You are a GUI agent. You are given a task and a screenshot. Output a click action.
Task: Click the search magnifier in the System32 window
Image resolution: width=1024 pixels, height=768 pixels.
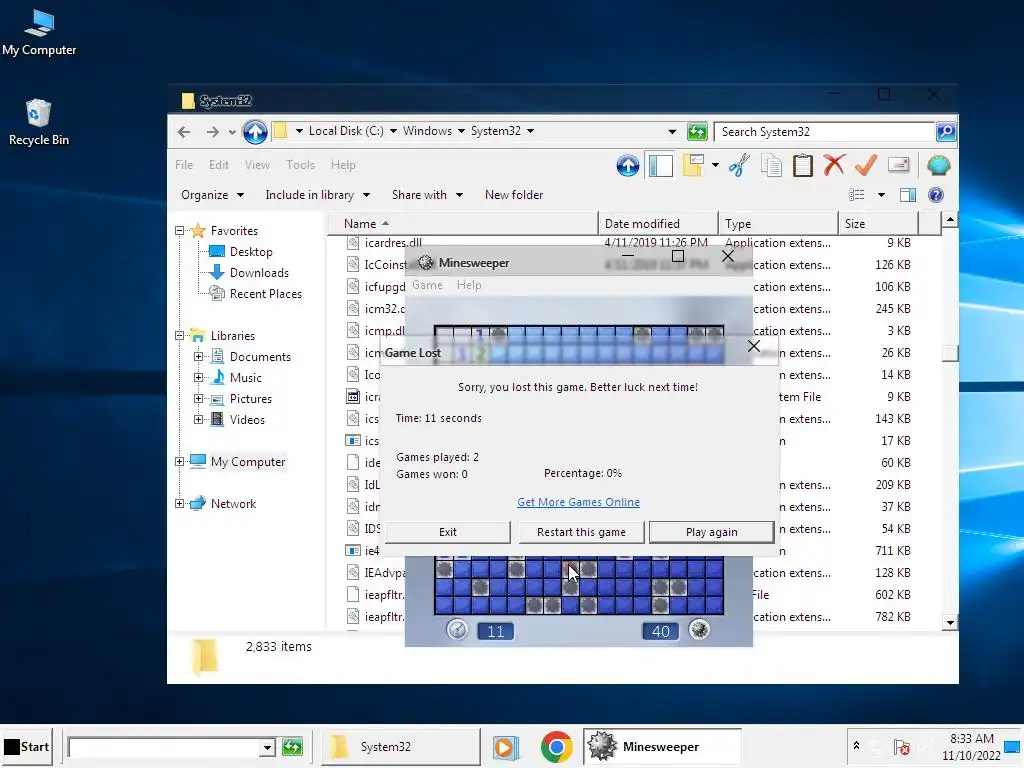tap(946, 131)
